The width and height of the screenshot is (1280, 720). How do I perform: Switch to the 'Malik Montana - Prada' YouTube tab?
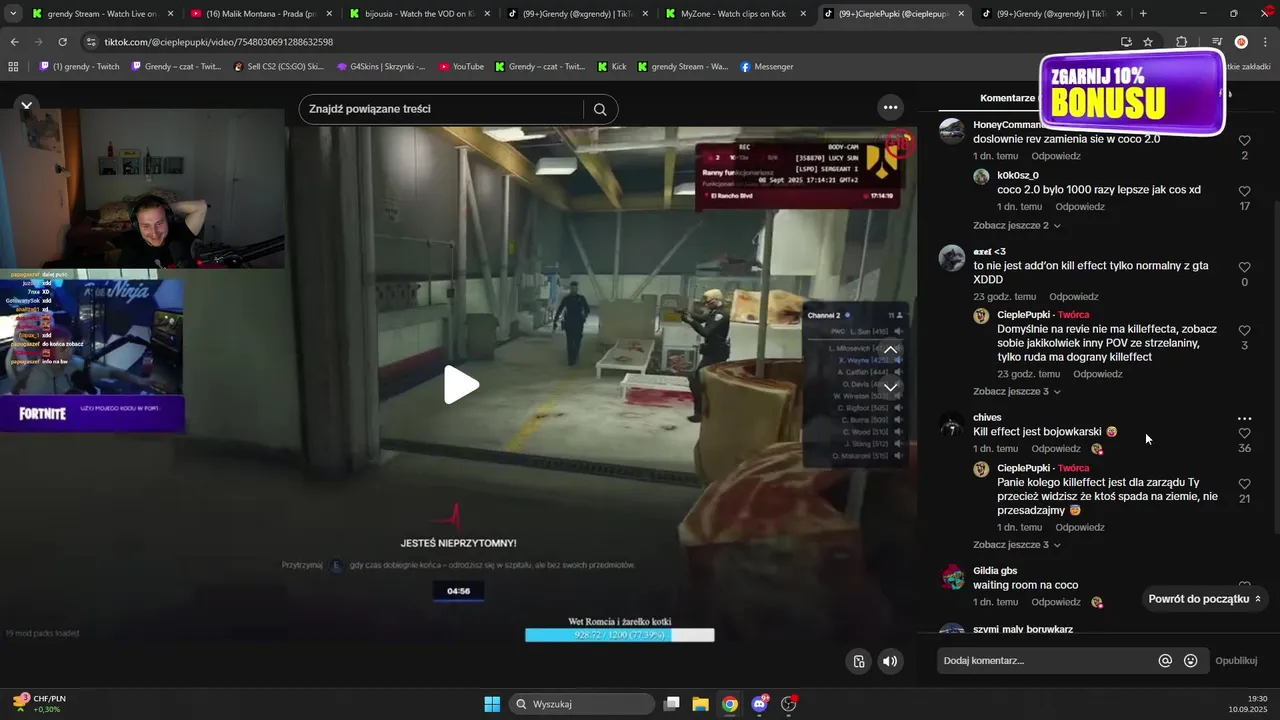(262, 14)
